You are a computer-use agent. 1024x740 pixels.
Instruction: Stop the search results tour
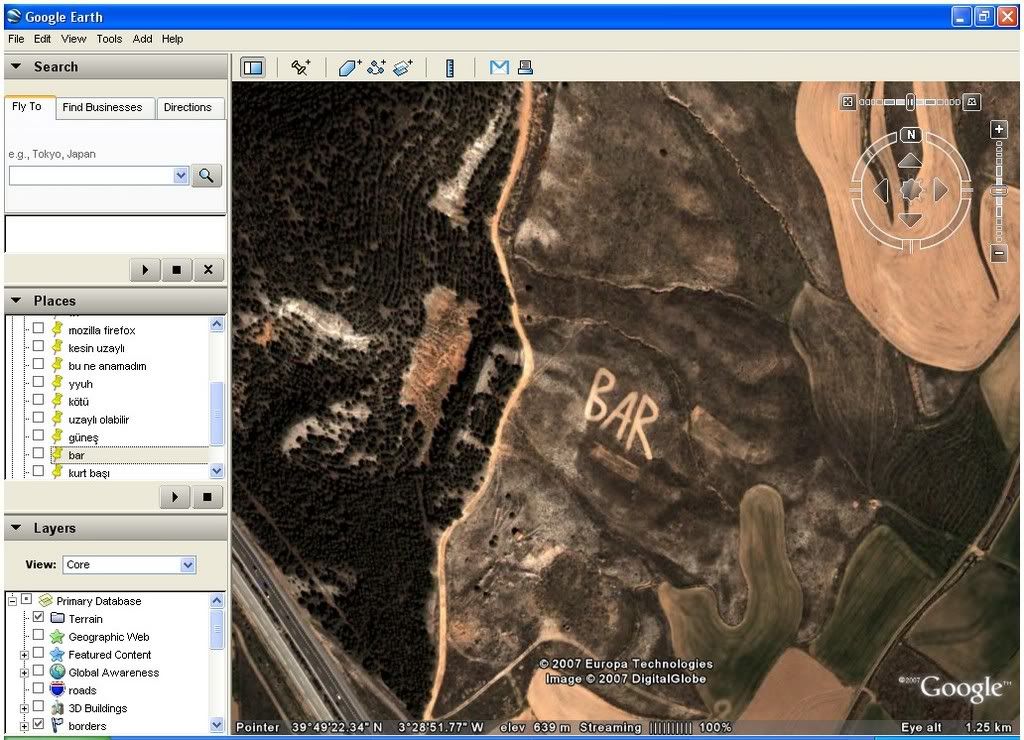[176, 270]
